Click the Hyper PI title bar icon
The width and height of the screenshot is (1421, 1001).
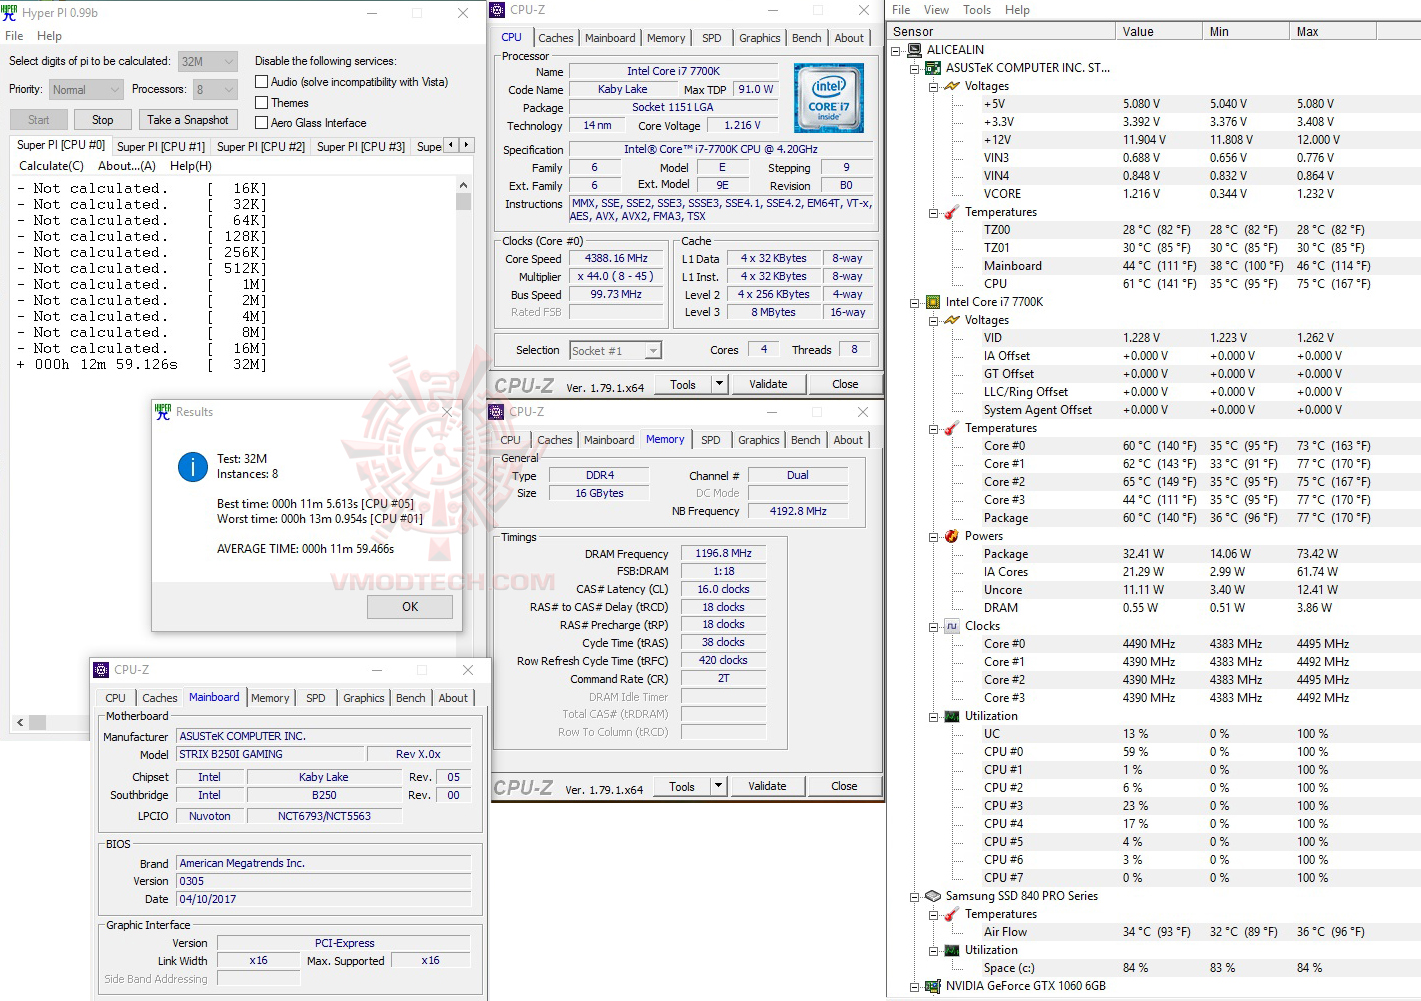pos(10,13)
